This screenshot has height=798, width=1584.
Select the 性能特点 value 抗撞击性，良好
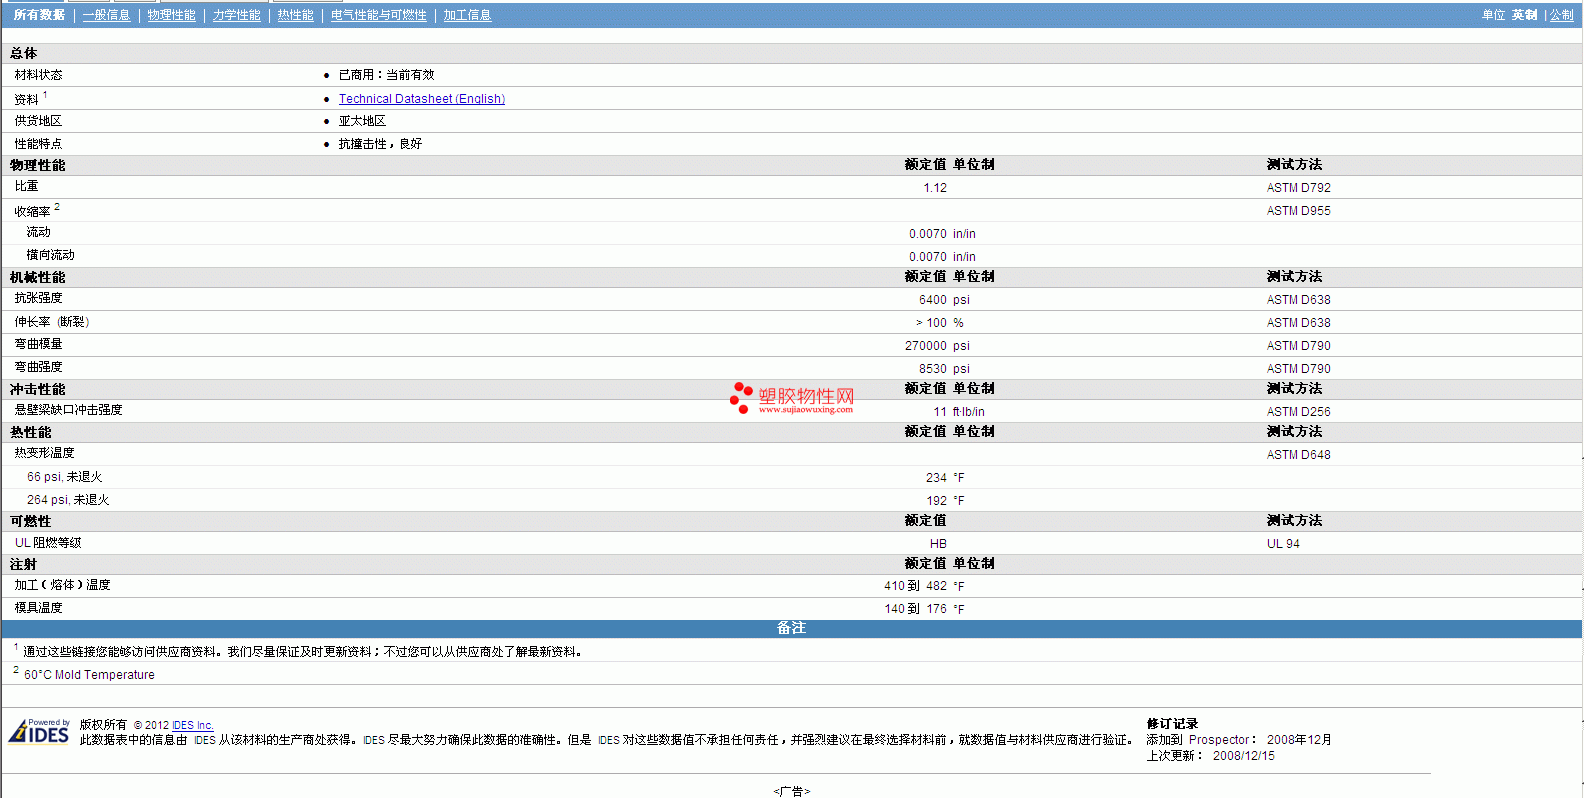(x=380, y=144)
